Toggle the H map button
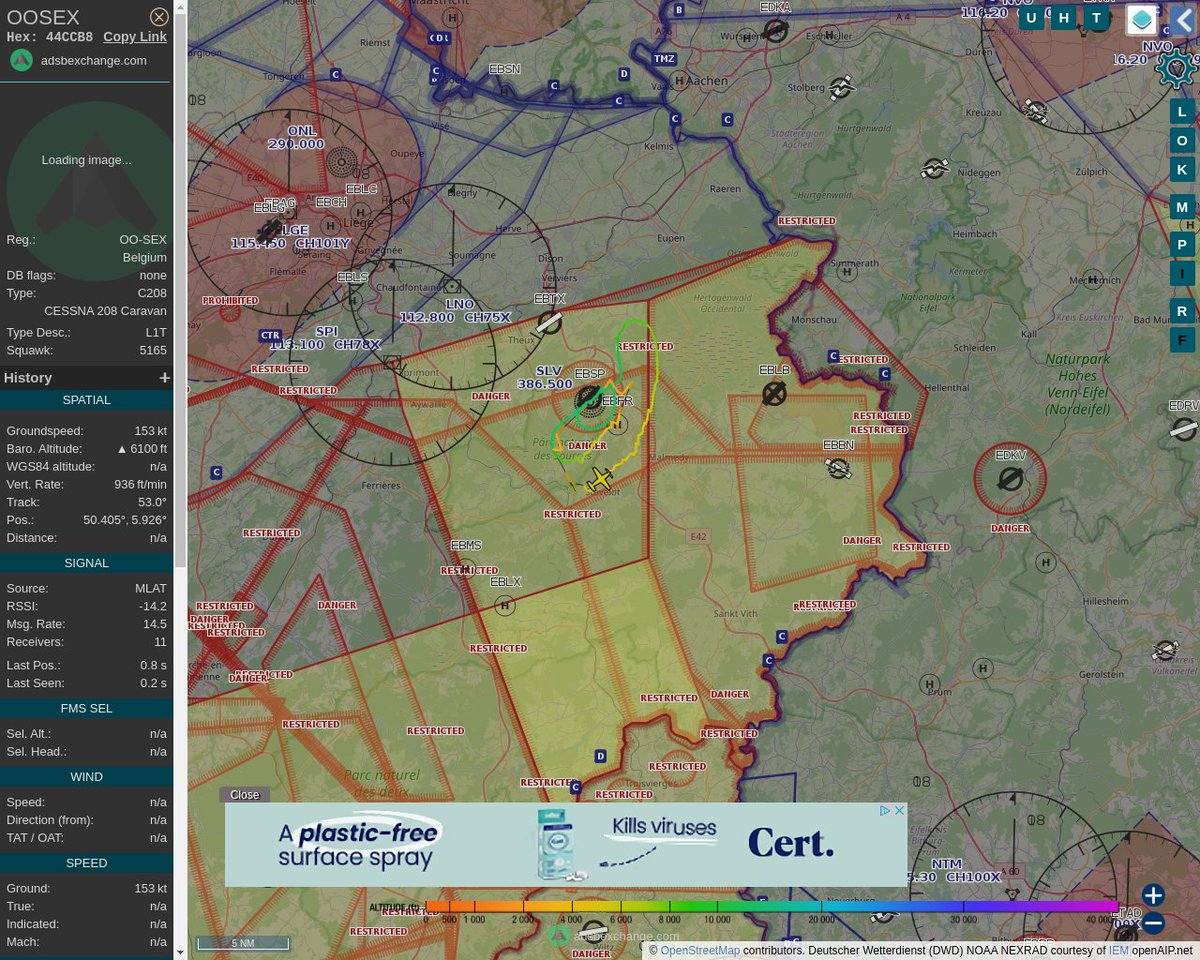This screenshot has width=1200, height=960. (1064, 17)
